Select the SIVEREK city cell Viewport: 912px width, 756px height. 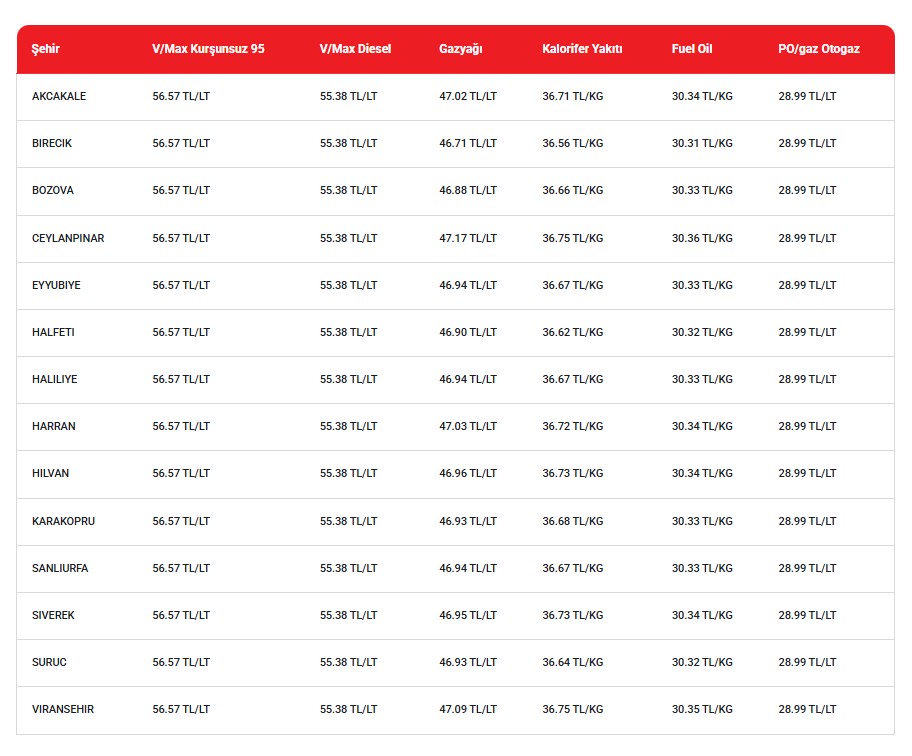(54, 615)
